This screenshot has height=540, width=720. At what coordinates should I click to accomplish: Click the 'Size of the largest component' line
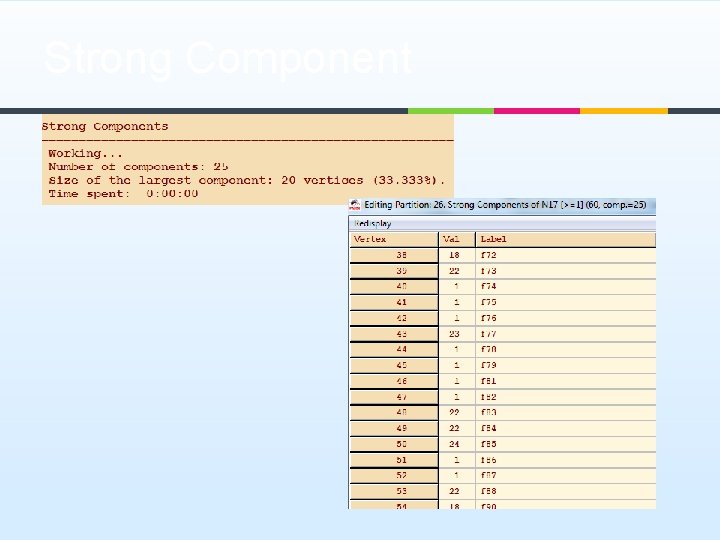coord(247,180)
